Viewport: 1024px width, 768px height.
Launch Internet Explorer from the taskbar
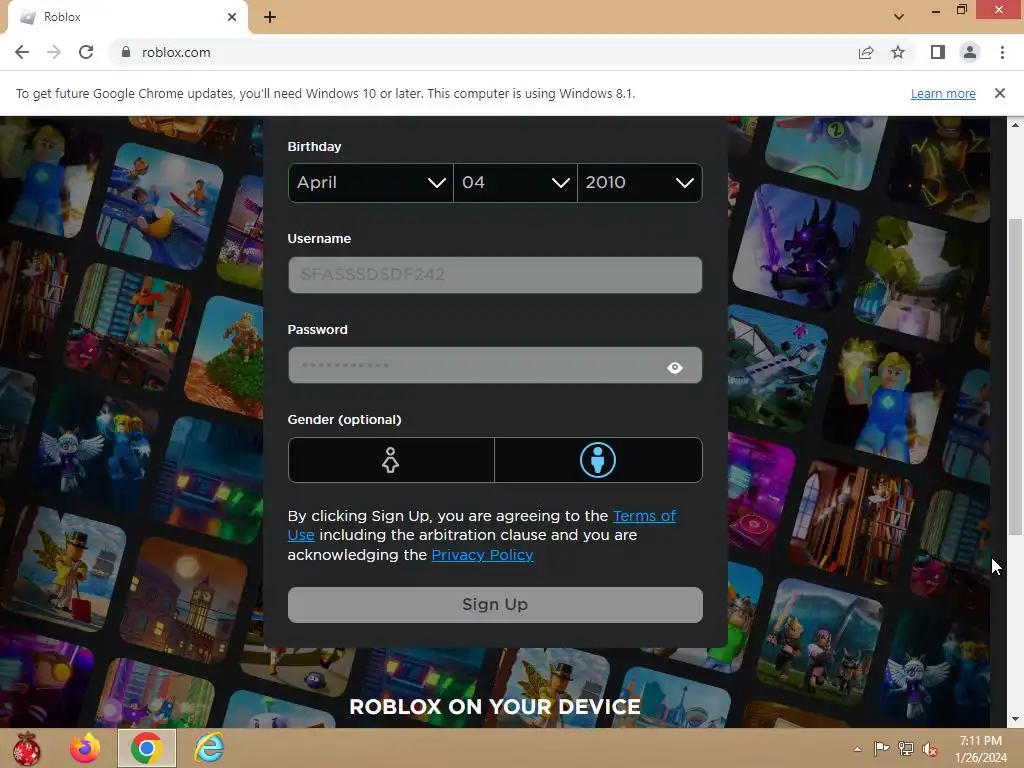[210, 748]
